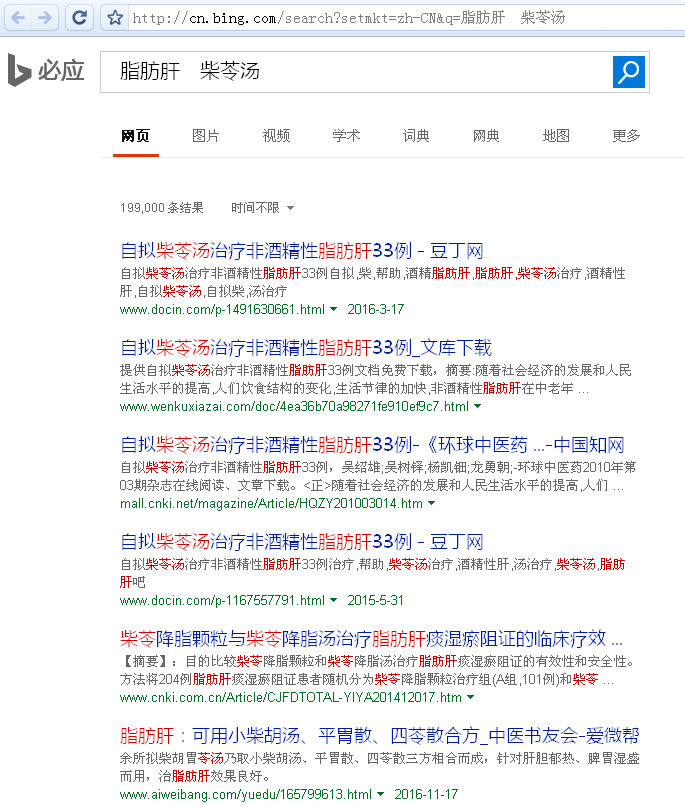
Task: Click the mall.cnki.net/magazine green URL text
Action: pos(271,503)
